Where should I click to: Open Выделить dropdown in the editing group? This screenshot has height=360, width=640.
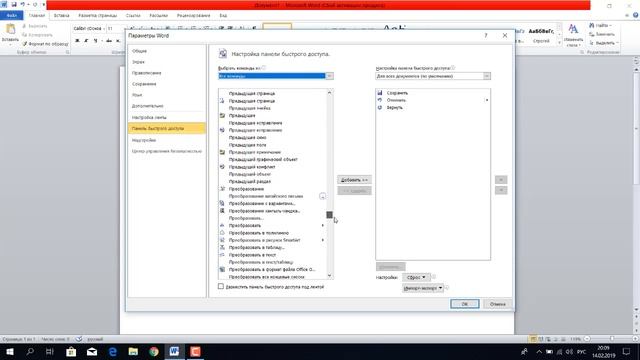pyautogui.click(x=604, y=43)
